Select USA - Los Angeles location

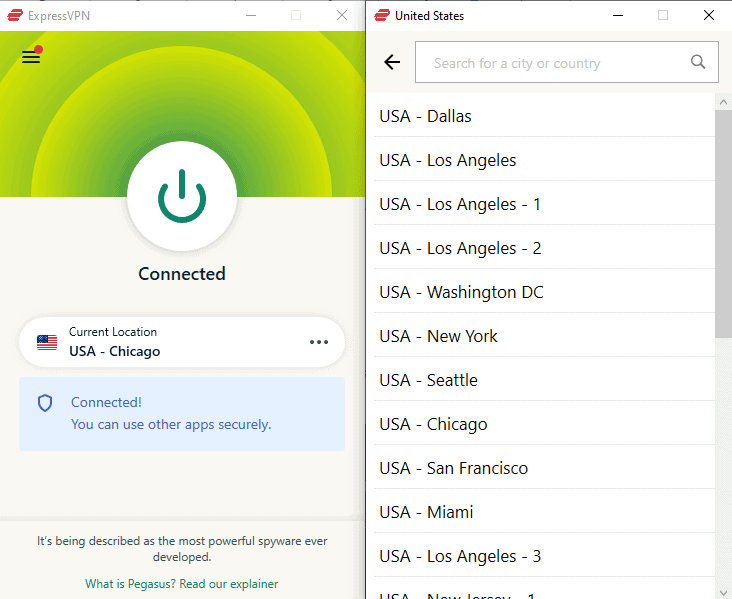(x=544, y=160)
